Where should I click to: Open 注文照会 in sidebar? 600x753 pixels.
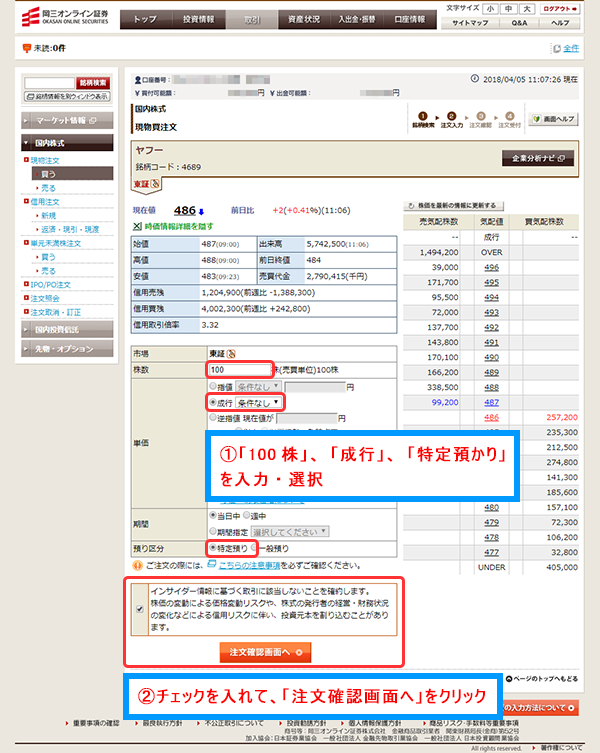(x=45, y=298)
